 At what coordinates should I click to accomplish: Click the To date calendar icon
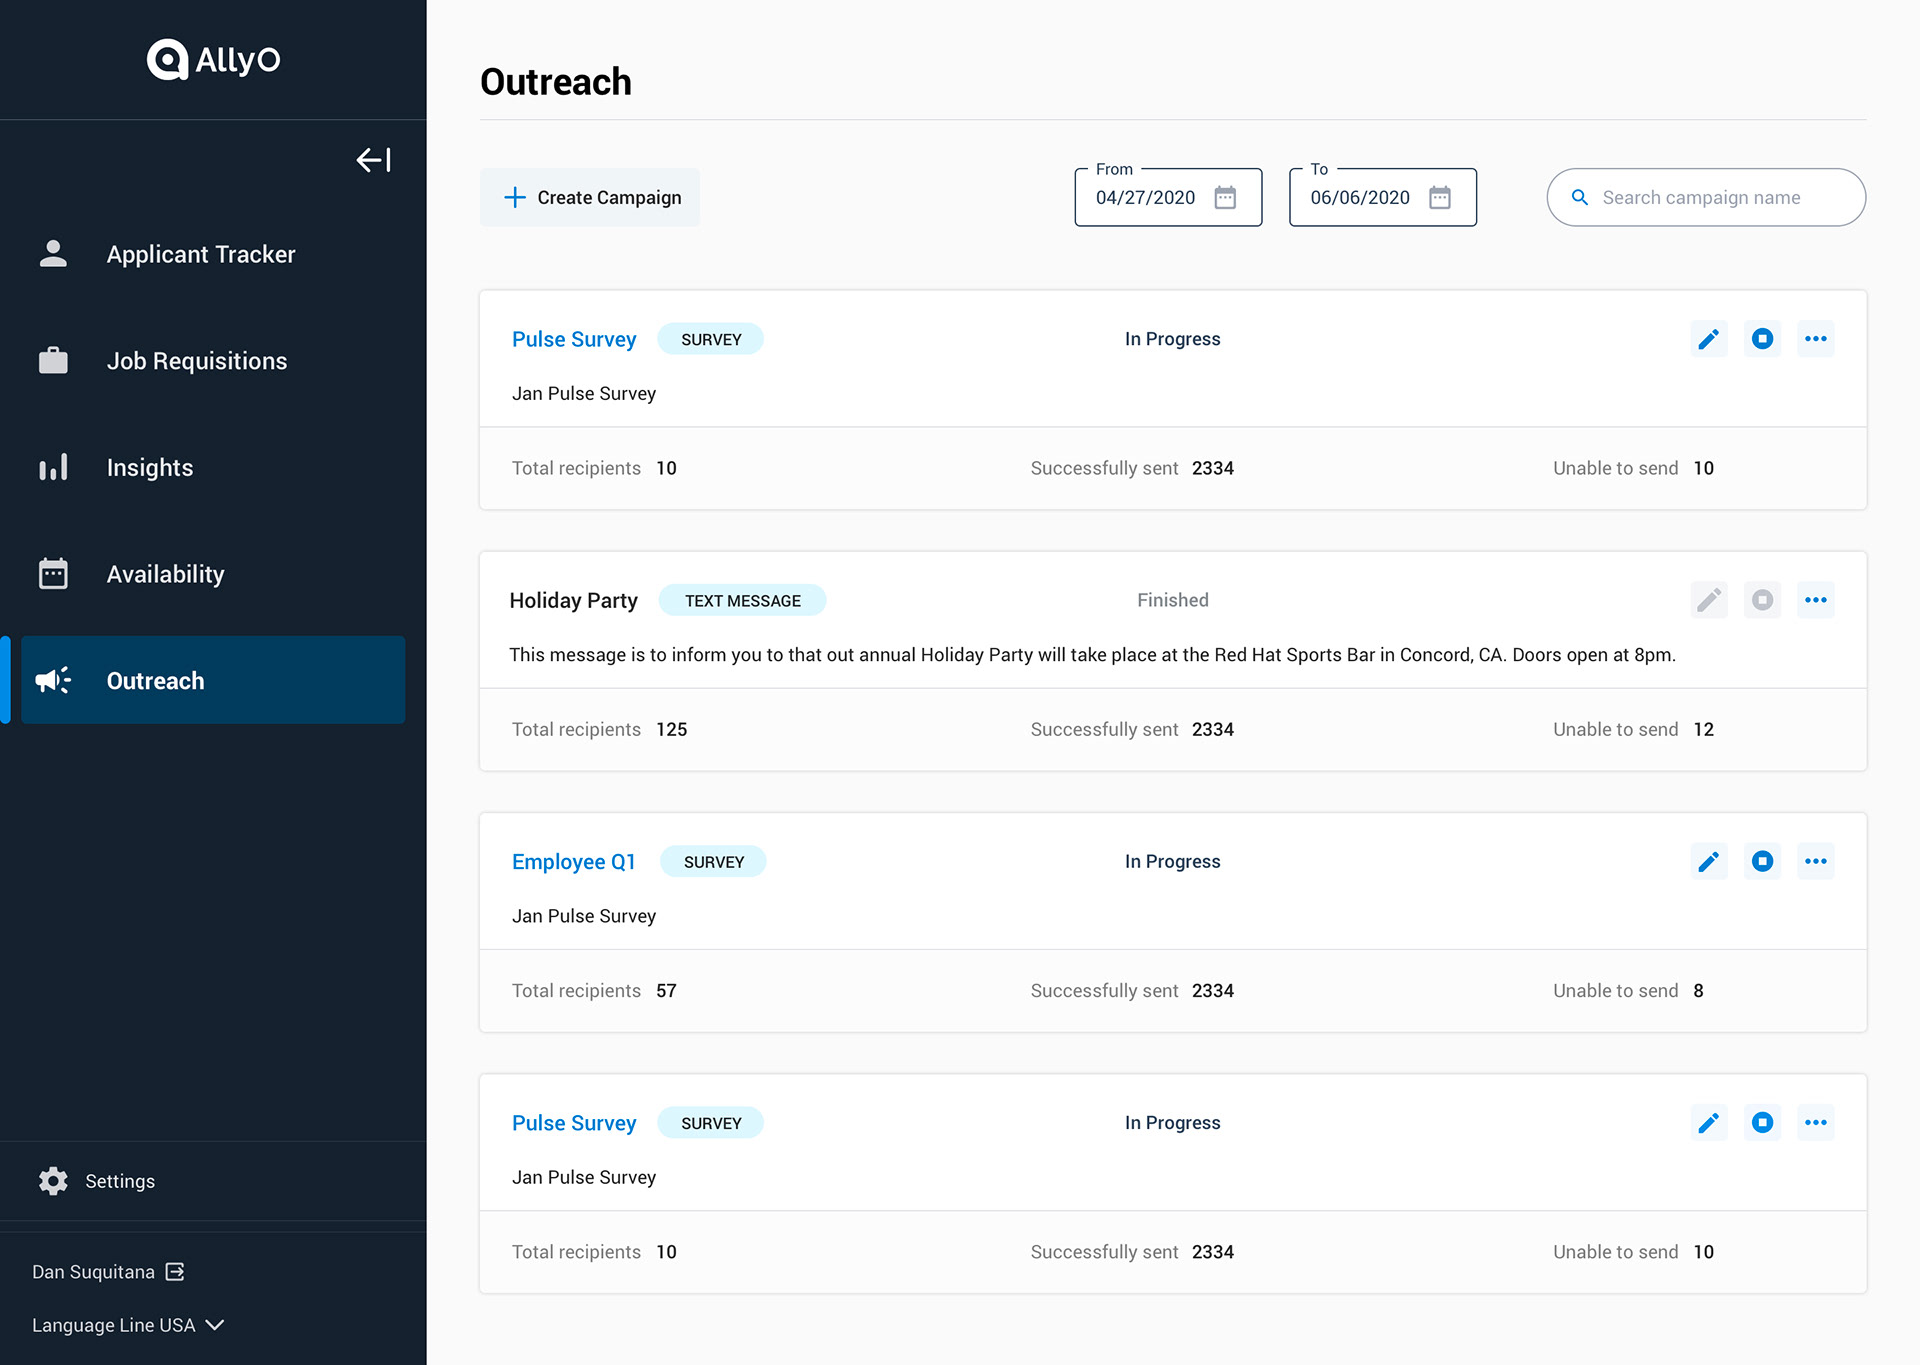(x=1439, y=198)
